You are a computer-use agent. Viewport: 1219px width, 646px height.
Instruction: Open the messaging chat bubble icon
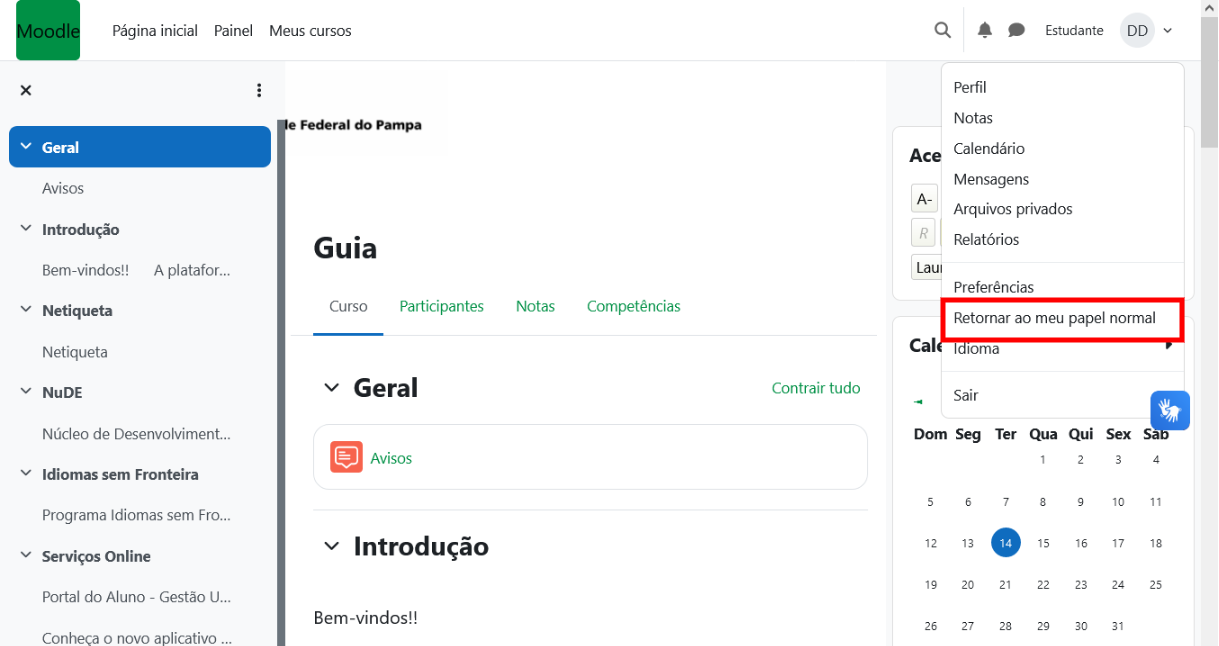pos(1016,30)
